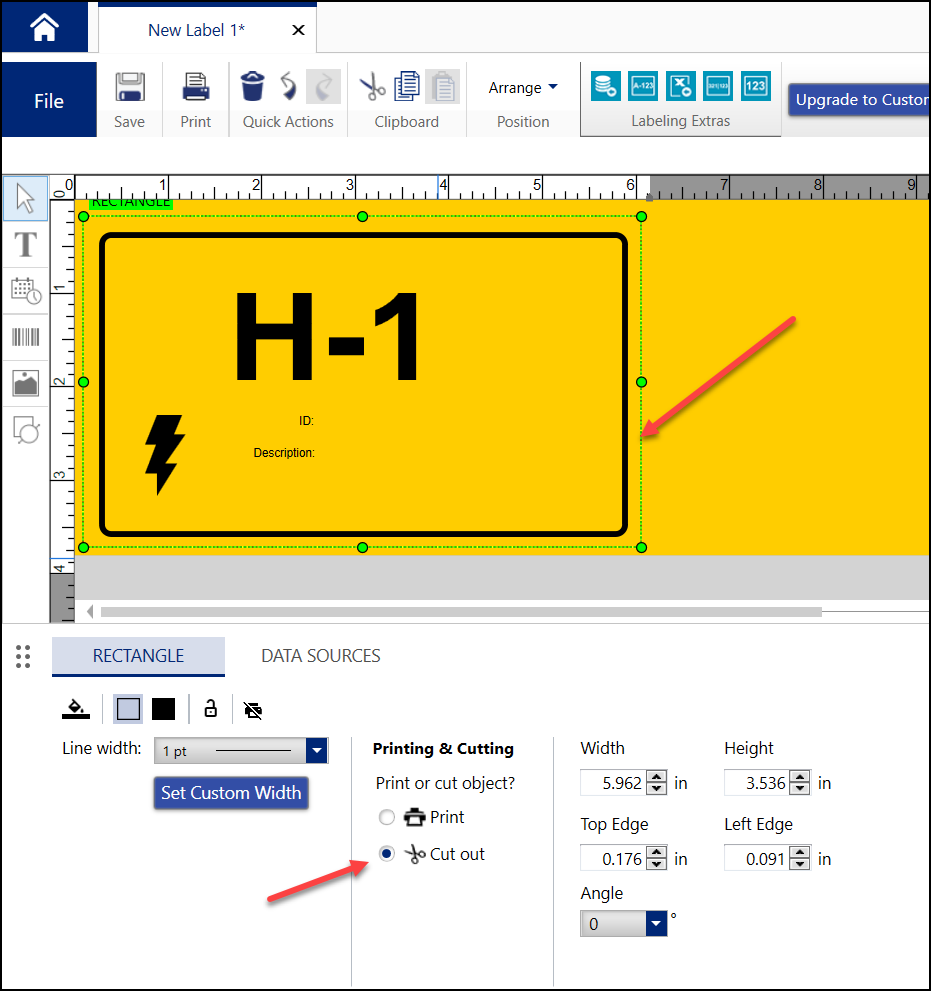Select the Shape tool in the sidebar

pyautogui.click(x=25, y=430)
